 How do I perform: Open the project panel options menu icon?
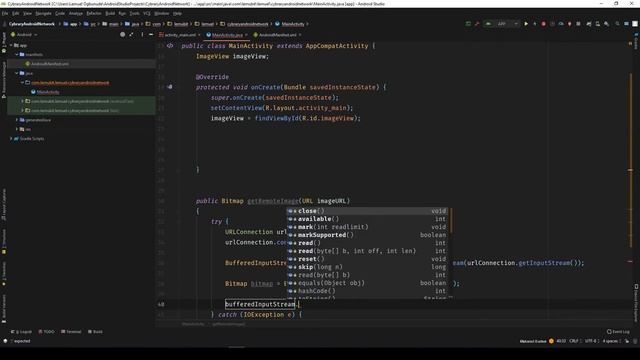tap(142, 35)
